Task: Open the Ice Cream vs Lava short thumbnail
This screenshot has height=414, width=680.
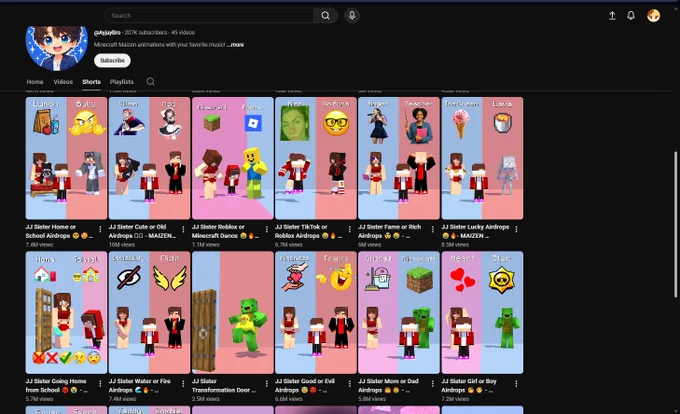Action: (x=482, y=158)
